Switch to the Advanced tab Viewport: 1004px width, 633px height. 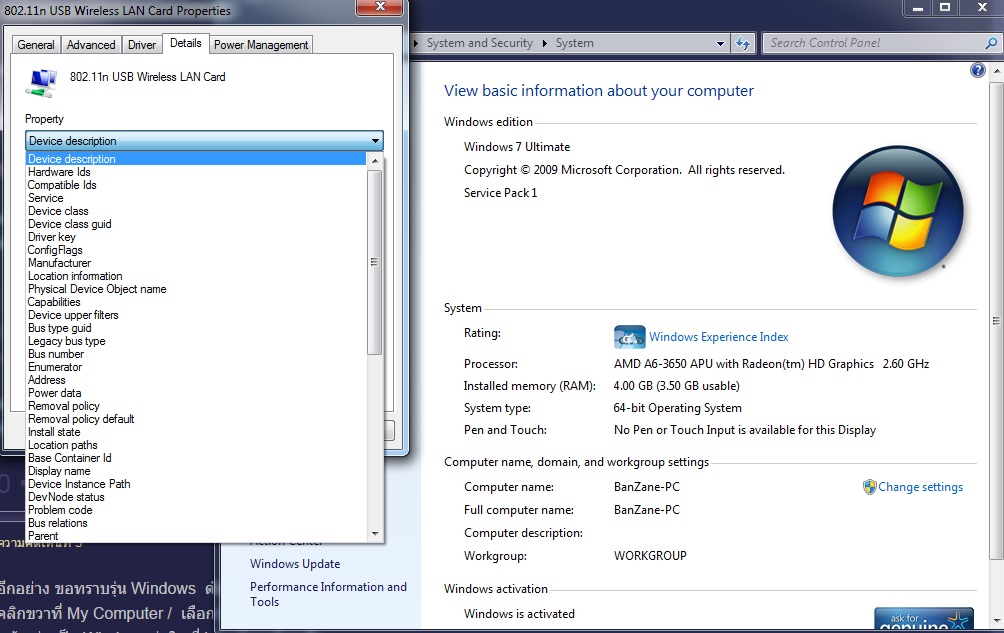(91, 45)
